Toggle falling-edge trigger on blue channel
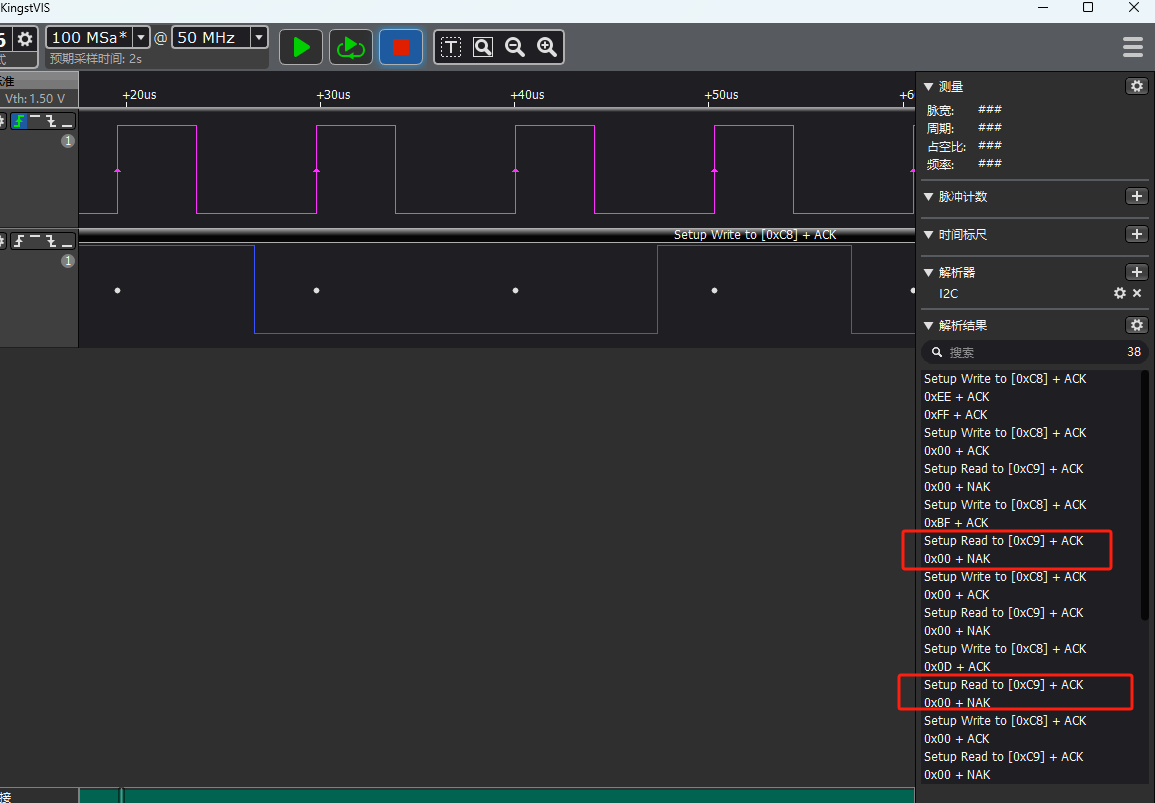1155x803 pixels. pos(51,241)
